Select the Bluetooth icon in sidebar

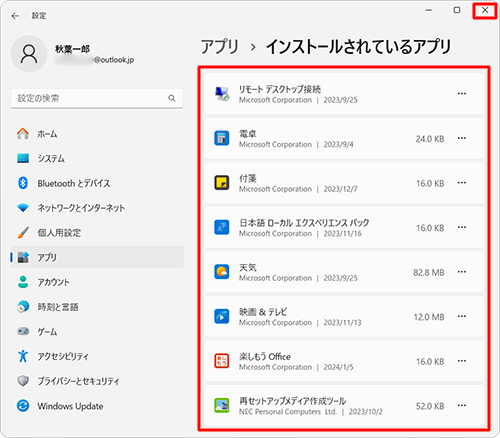point(23,183)
